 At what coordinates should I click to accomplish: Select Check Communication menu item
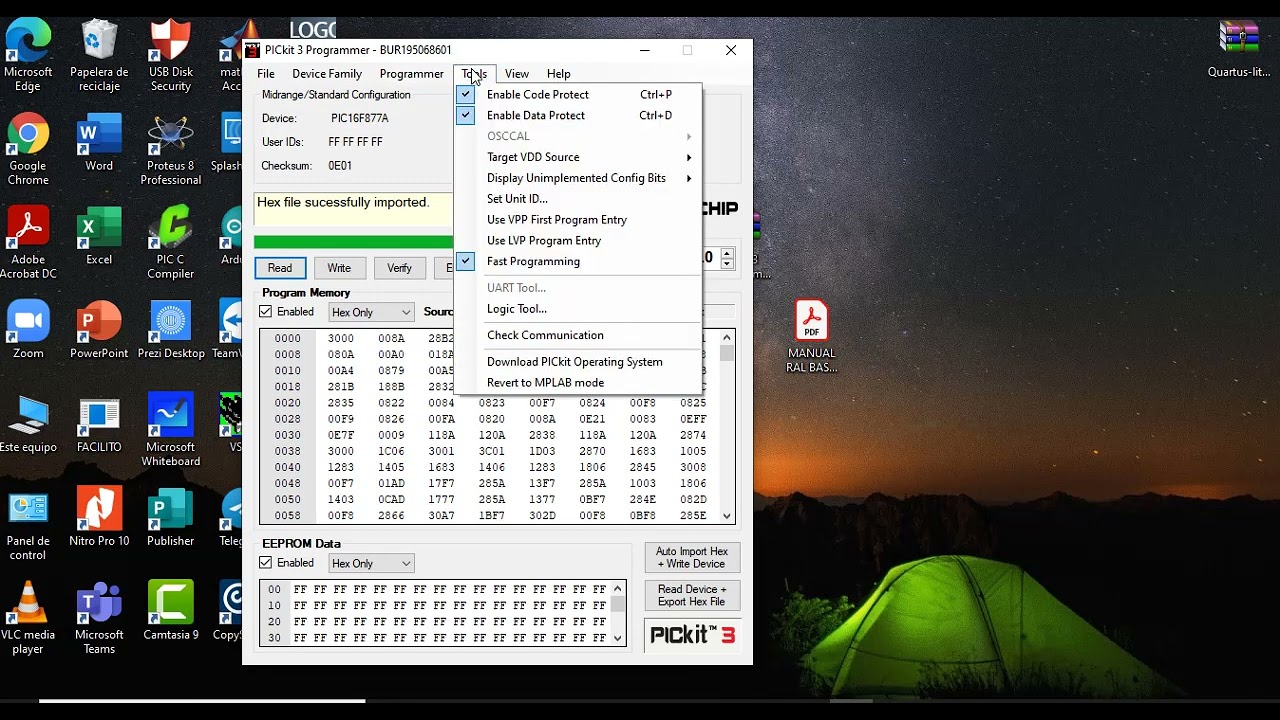pos(578,335)
